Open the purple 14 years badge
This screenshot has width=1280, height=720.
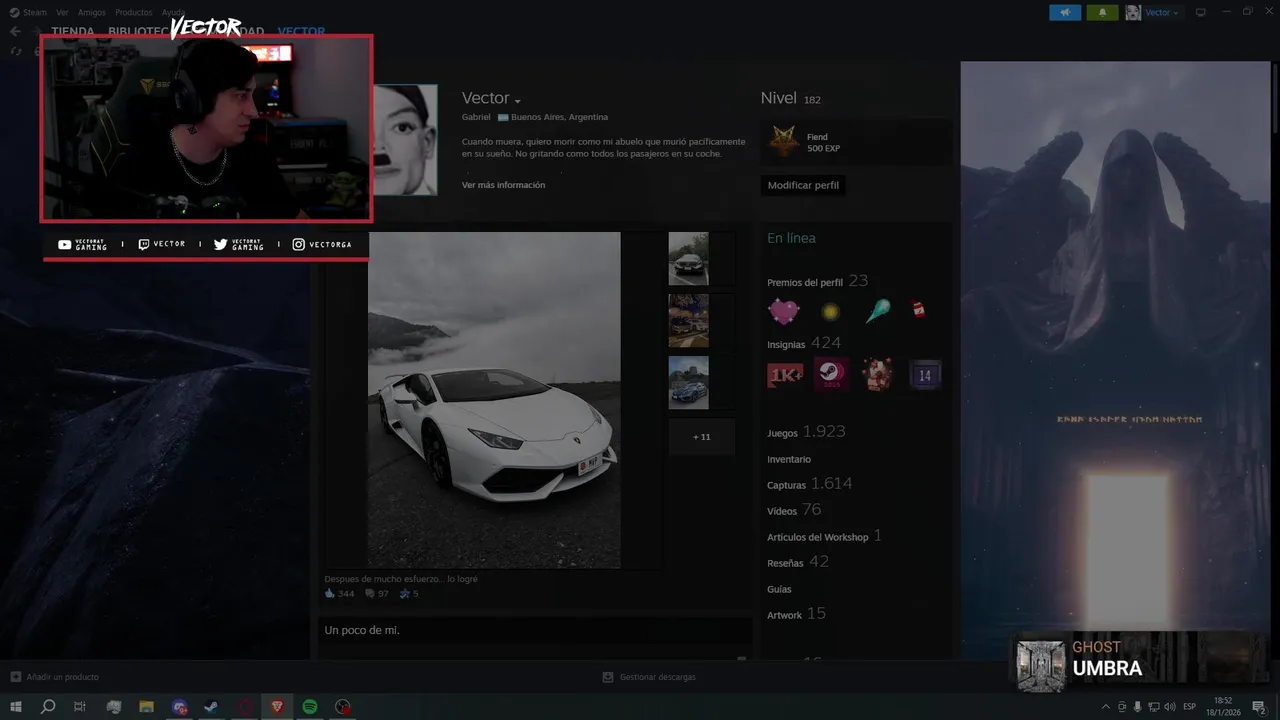[925, 375]
